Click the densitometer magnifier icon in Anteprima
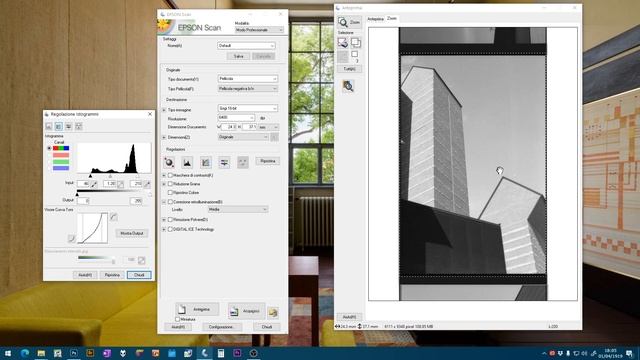The width and height of the screenshot is (640, 360). tap(348, 86)
